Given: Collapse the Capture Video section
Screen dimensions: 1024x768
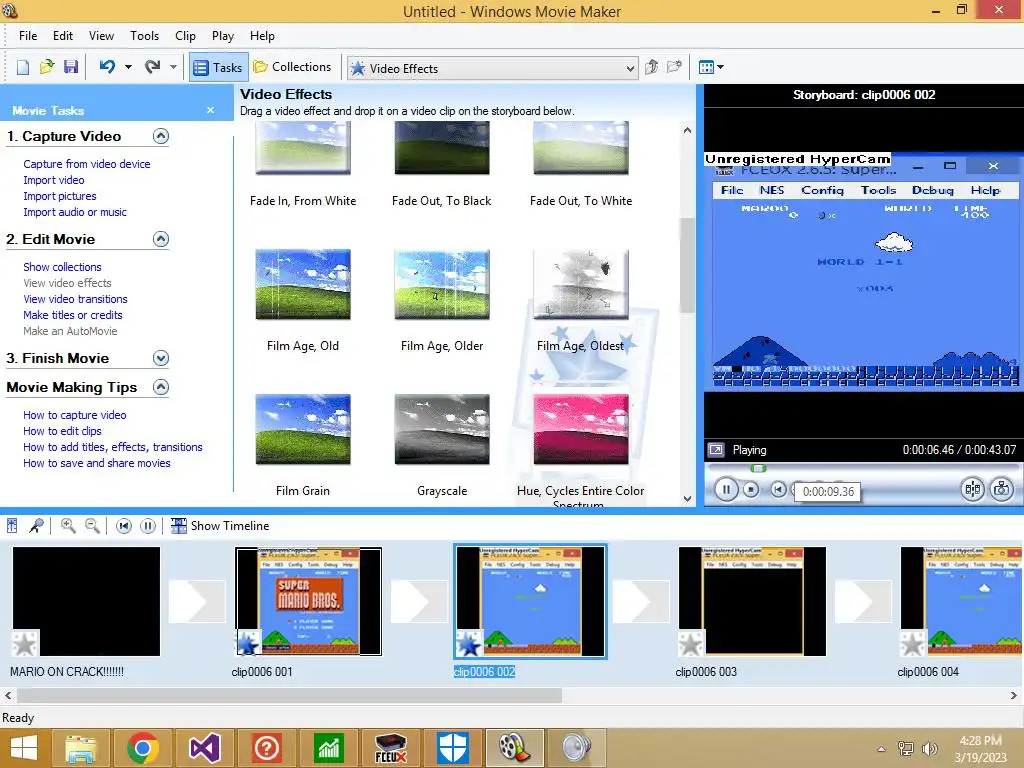Looking at the screenshot, I should 161,136.
